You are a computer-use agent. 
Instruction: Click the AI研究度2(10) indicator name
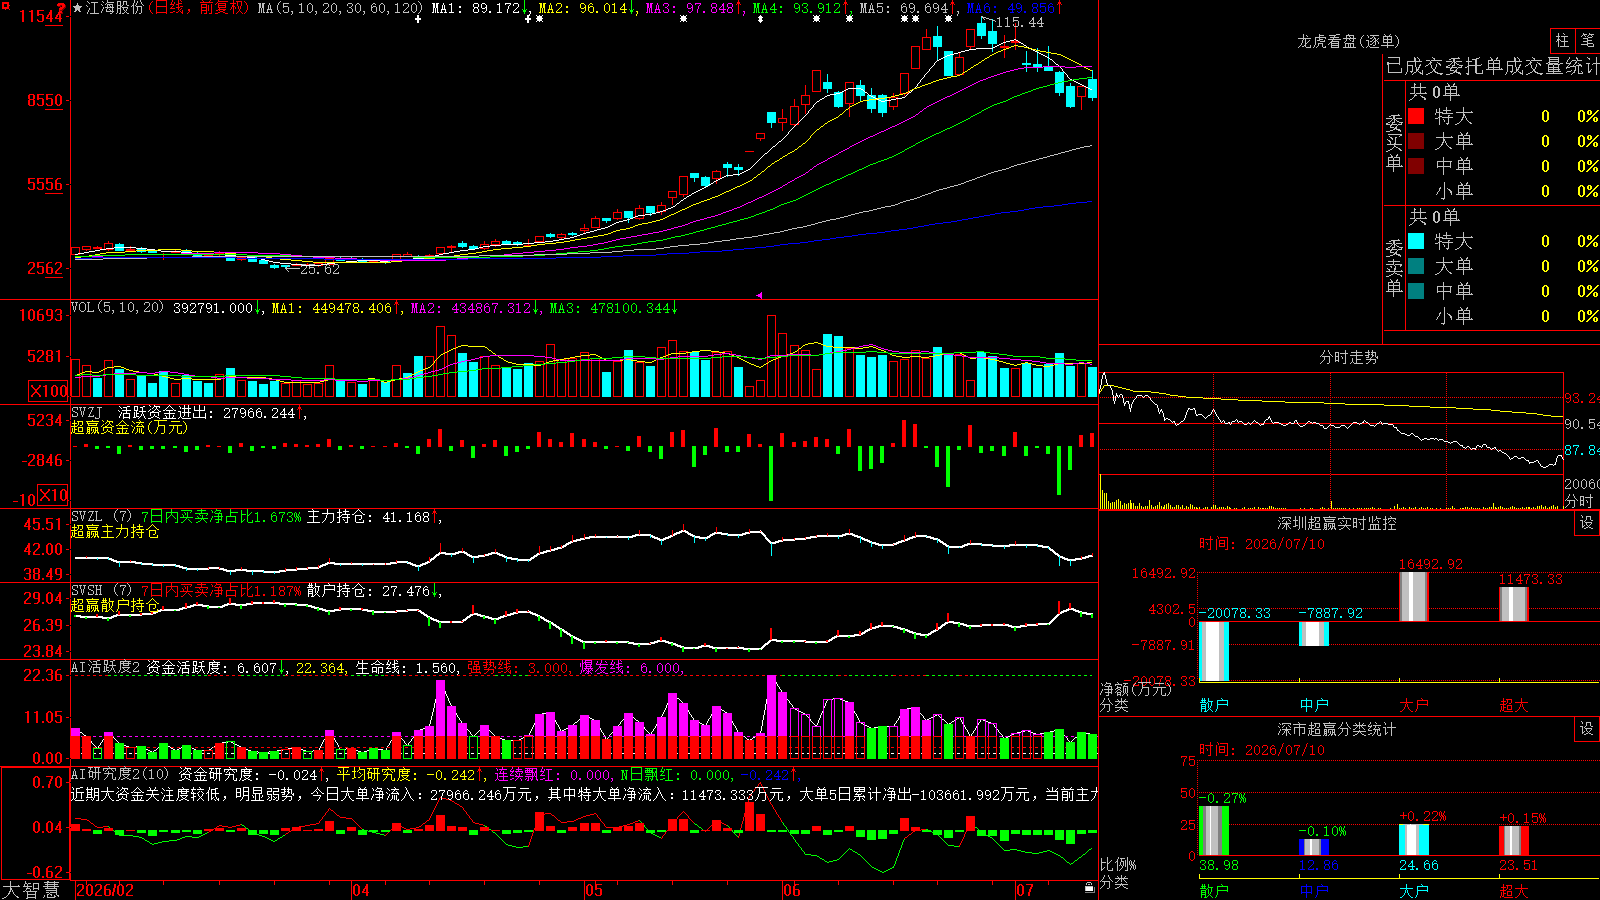pos(120,775)
